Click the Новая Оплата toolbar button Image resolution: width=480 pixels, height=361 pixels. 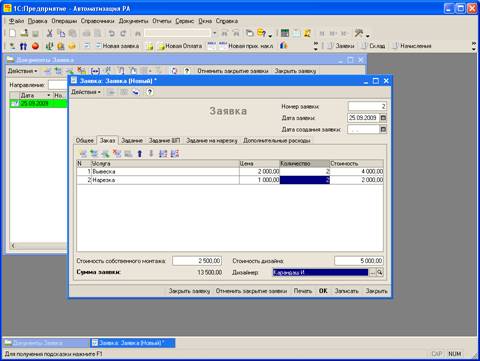tap(180, 46)
